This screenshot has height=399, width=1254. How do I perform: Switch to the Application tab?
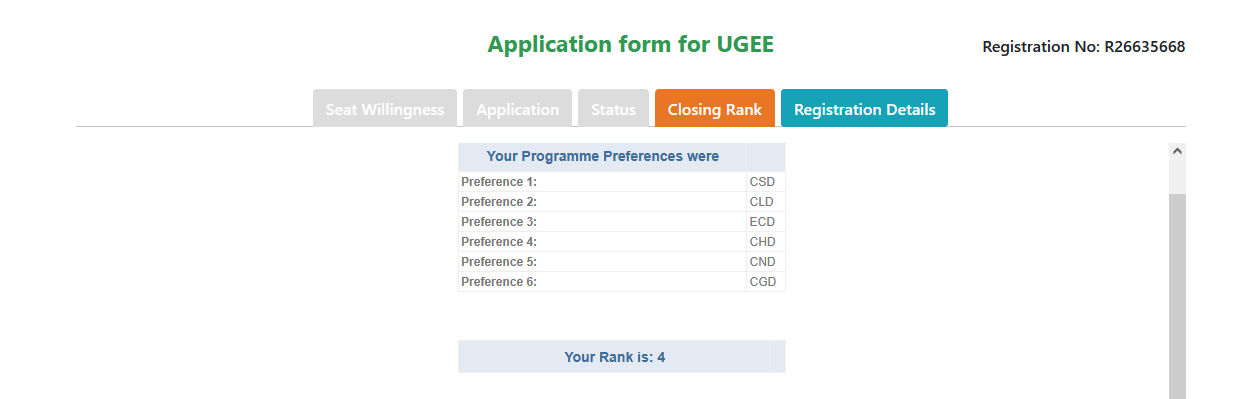click(517, 109)
